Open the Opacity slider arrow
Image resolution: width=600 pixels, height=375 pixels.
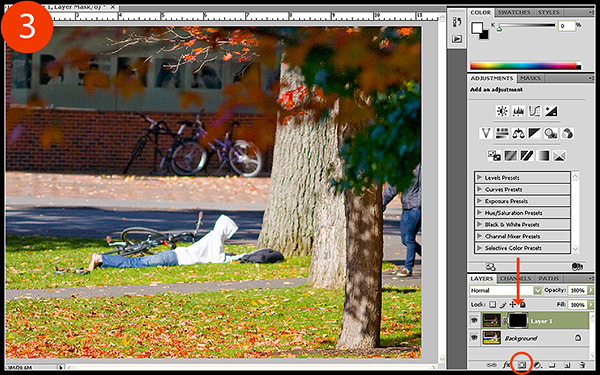click(590, 290)
